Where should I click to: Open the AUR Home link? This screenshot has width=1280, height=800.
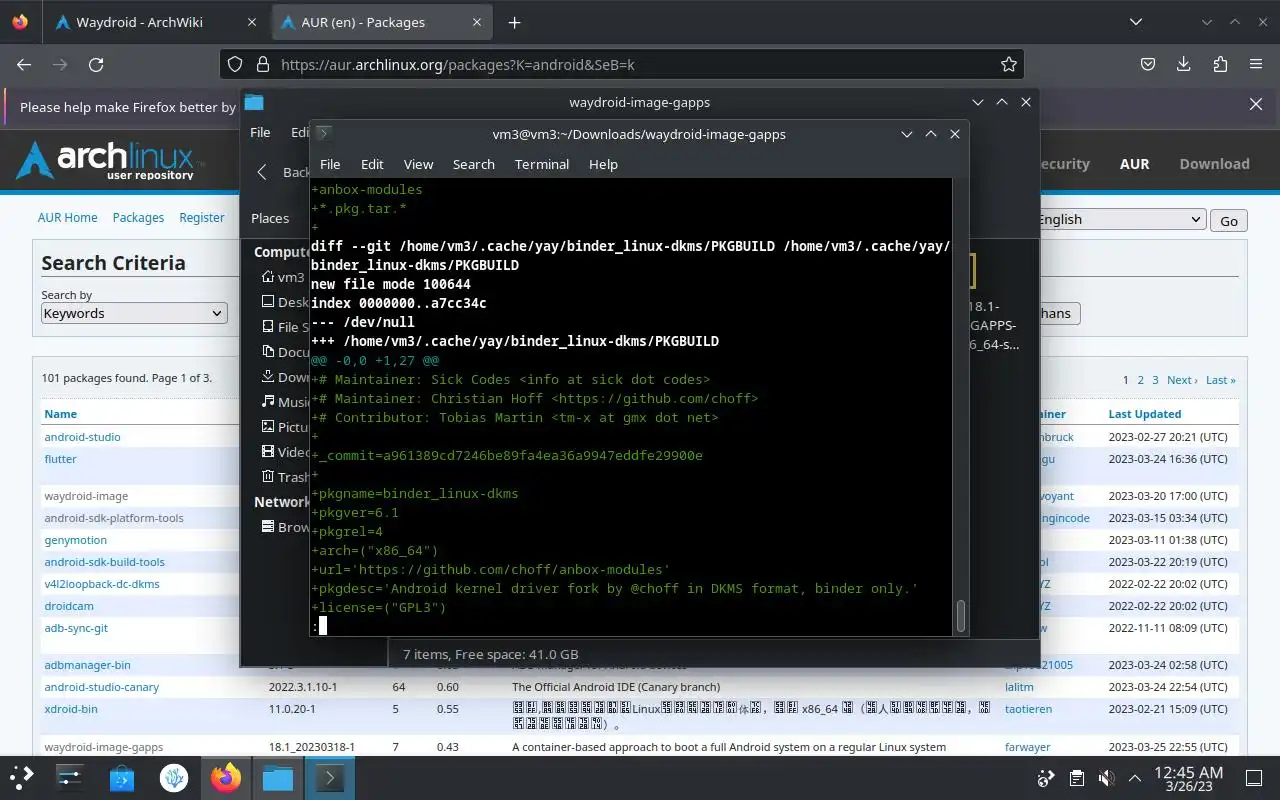(x=68, y=217)
